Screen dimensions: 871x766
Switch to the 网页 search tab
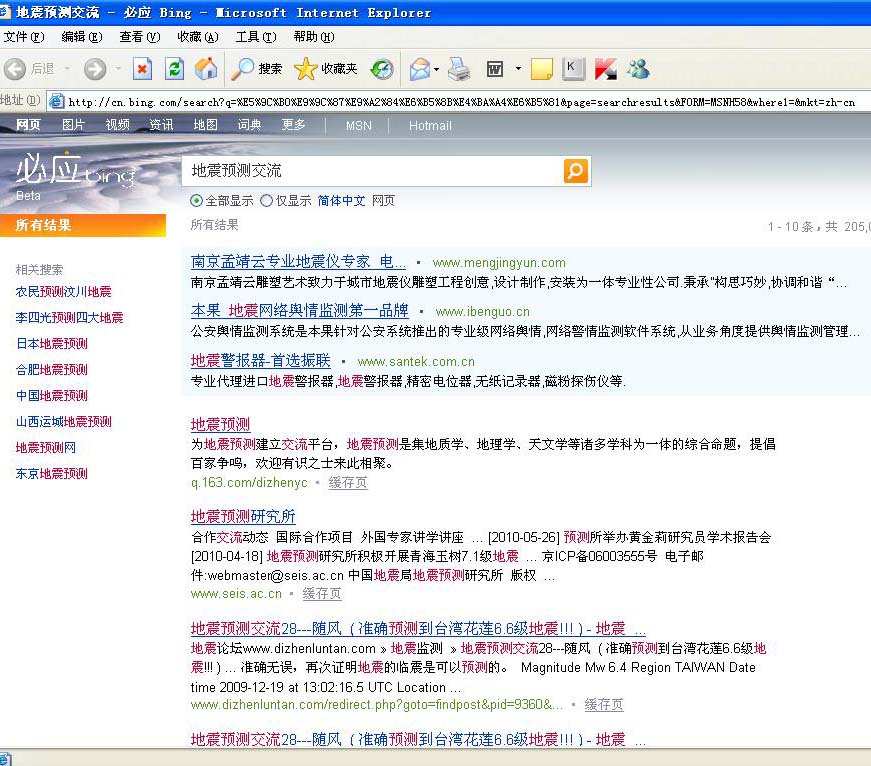pyautogui.click(x=28, y=125)
